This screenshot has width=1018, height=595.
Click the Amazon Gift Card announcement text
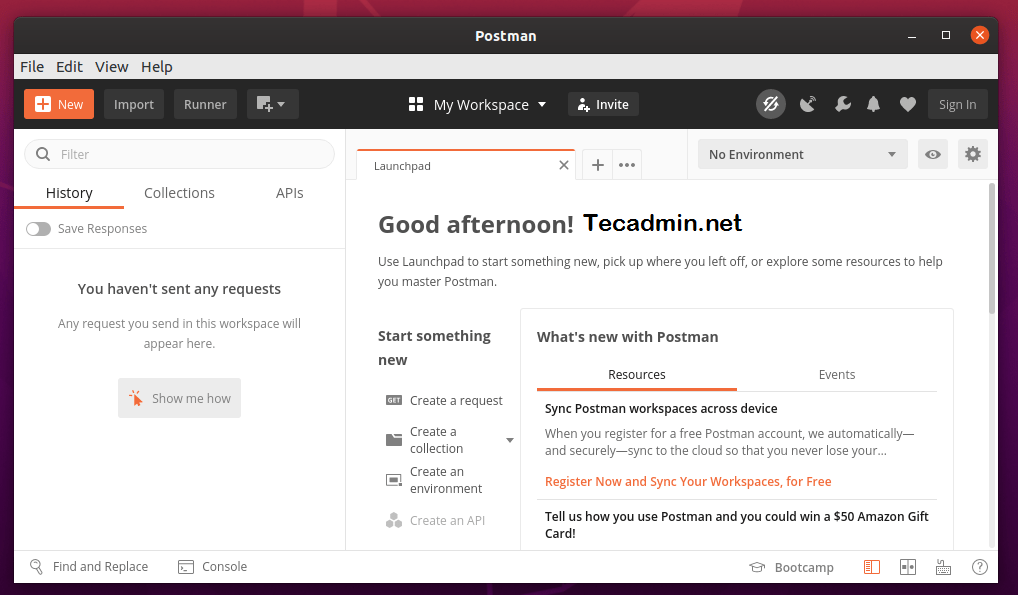click(x=736, y=525)
